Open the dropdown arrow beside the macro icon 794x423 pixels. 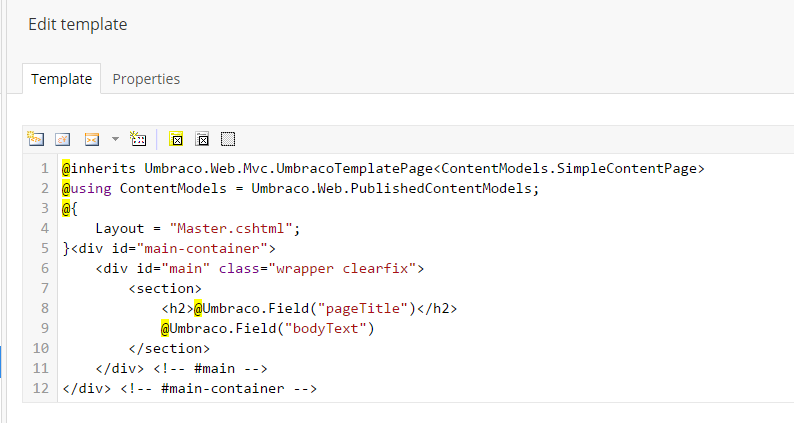click(115, 139)
